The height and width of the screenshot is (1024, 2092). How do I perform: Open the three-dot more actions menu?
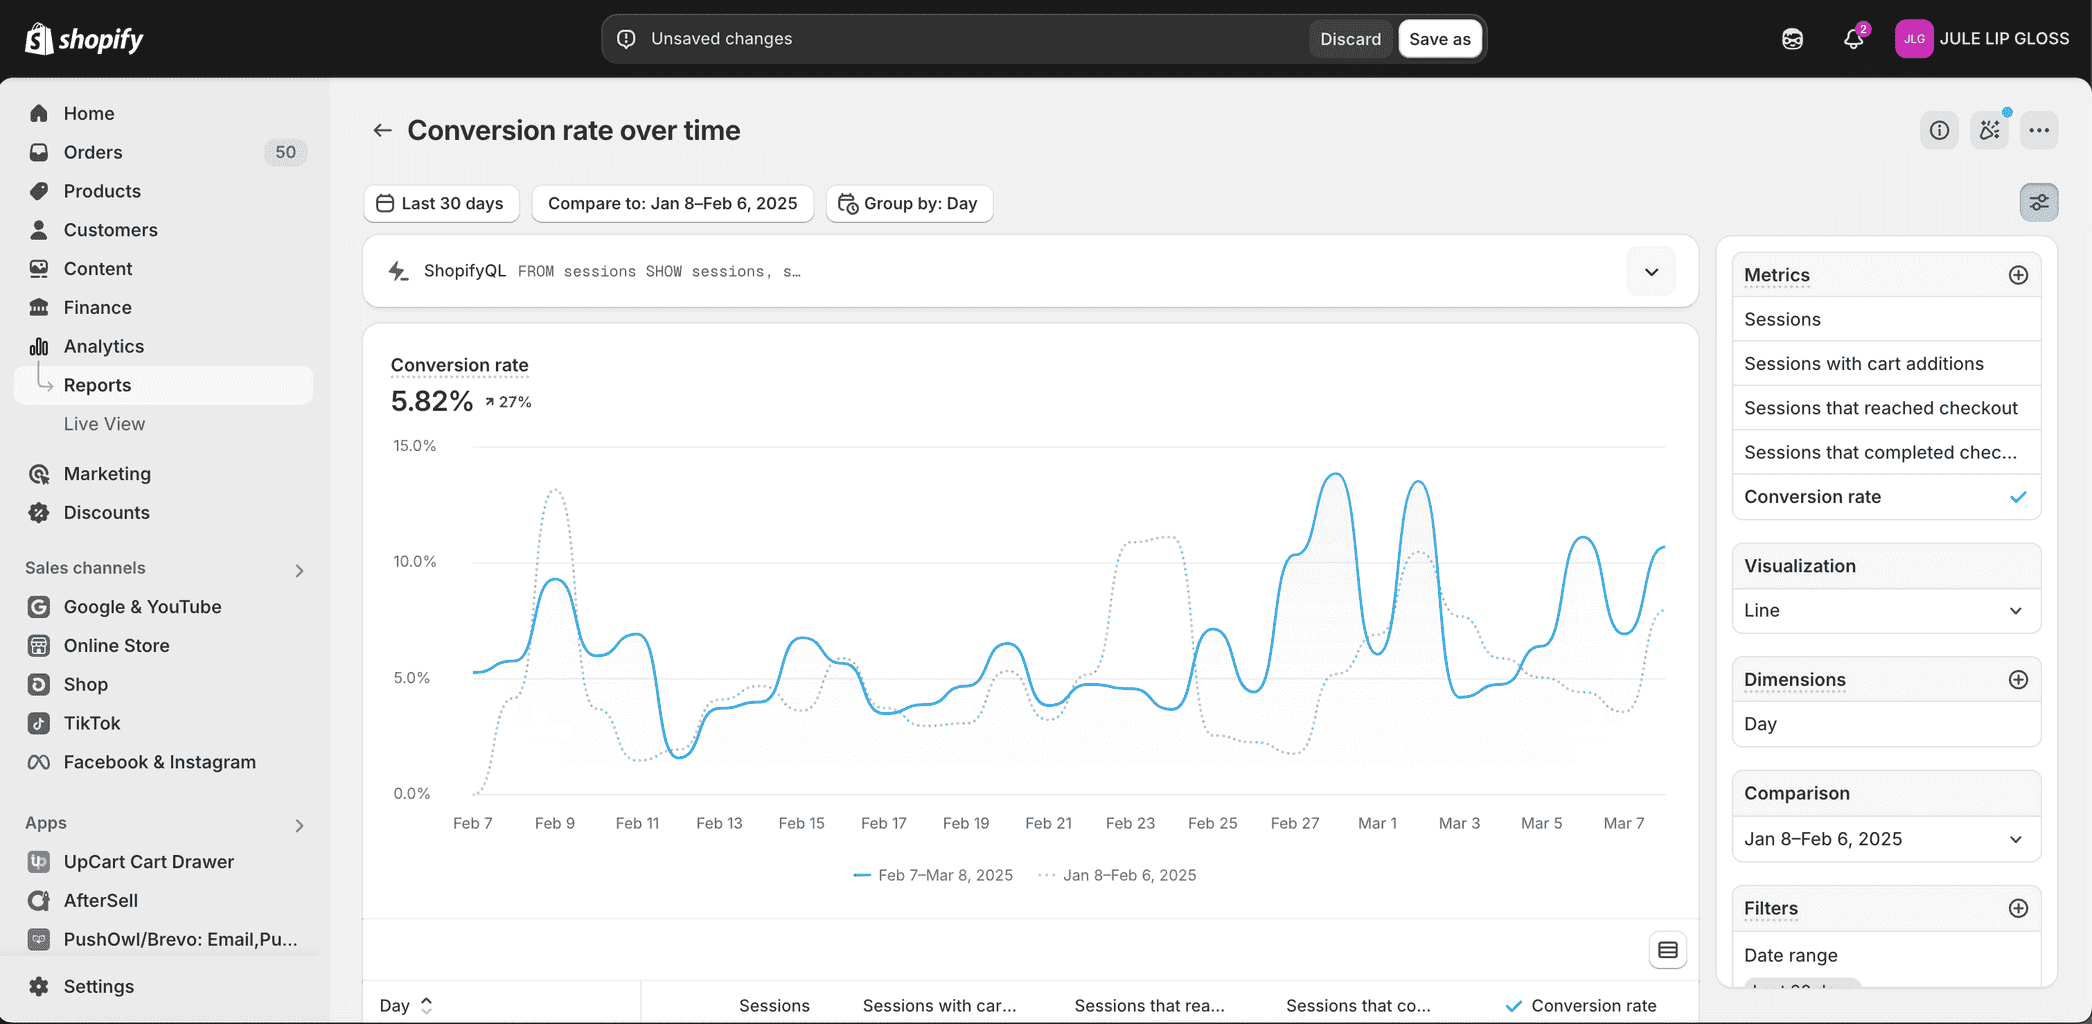pyautogui.click(x=2039, y=130)
